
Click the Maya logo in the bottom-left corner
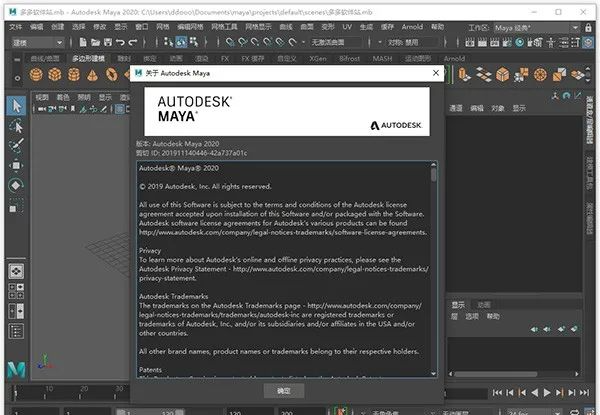[16, 369]
